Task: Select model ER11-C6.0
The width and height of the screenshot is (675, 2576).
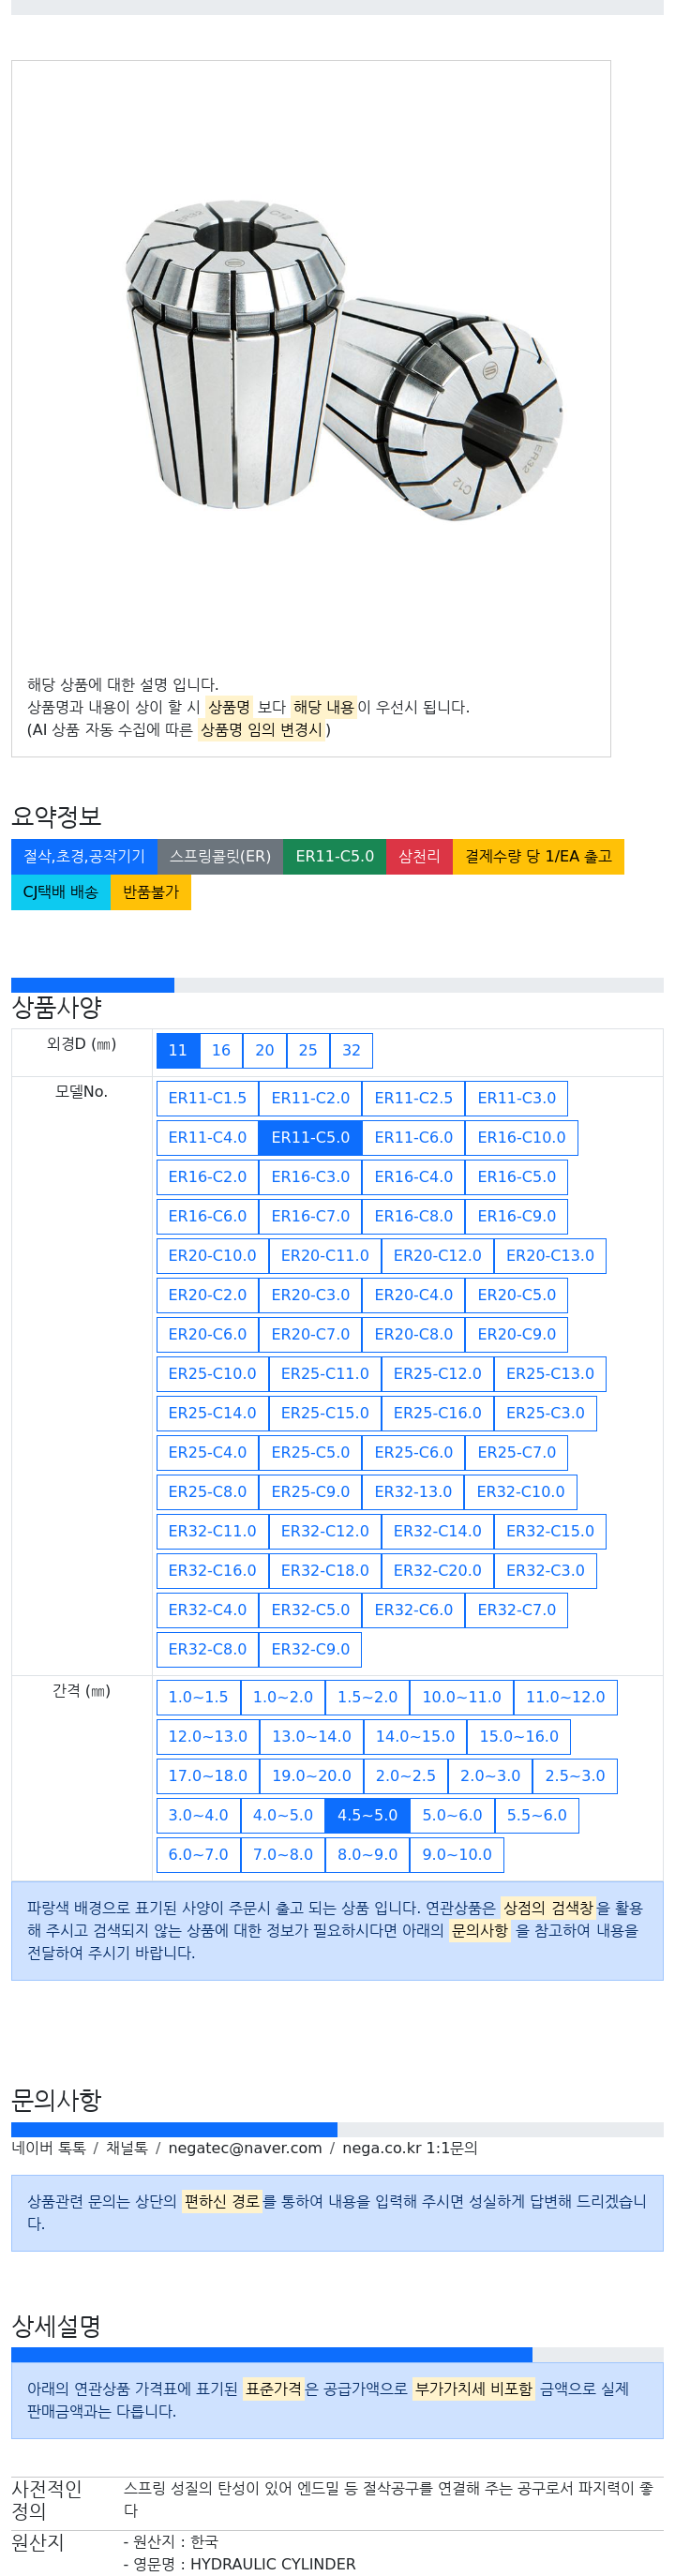Action: (413, 1137)
